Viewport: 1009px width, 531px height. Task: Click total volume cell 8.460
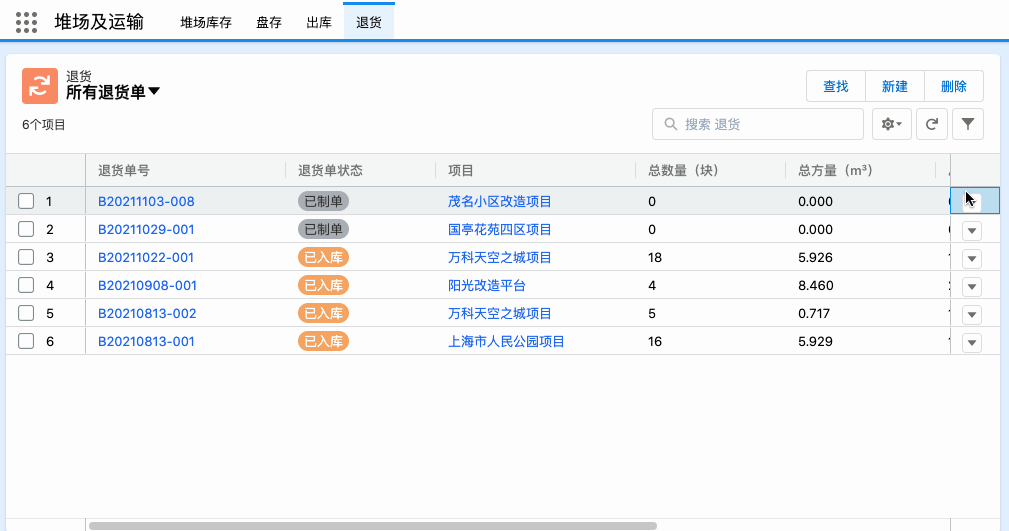click(x=815, y=285)
